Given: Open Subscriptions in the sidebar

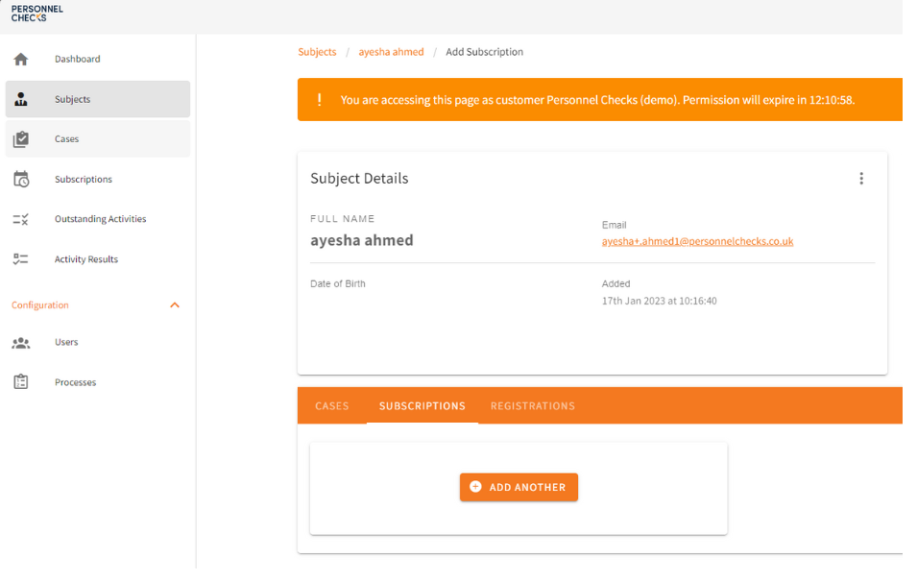Looking at the screenshot, I should pyautogui.click(x=98, y=179).
